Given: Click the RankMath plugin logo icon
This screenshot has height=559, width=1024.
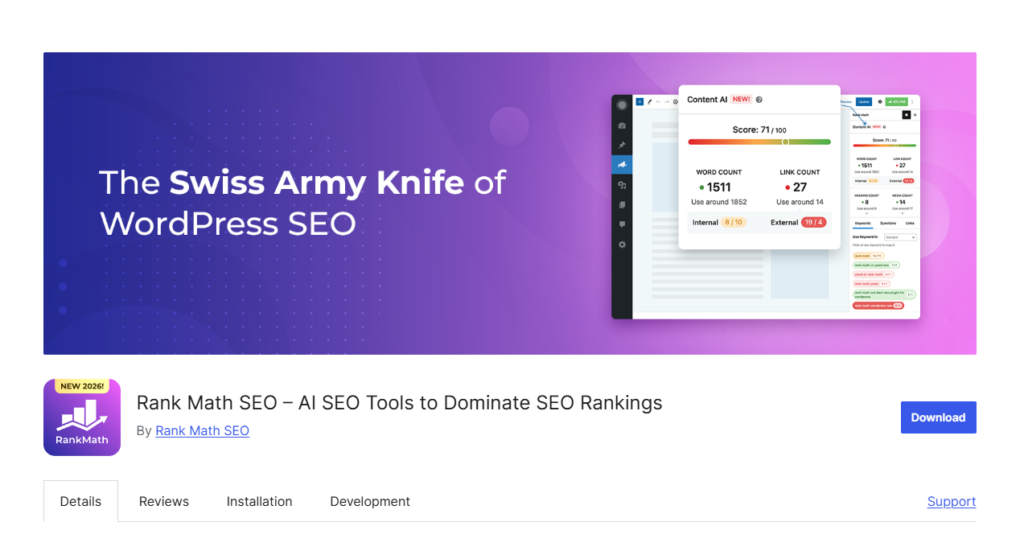Looking at the screenshot, I should click(82, 417).
